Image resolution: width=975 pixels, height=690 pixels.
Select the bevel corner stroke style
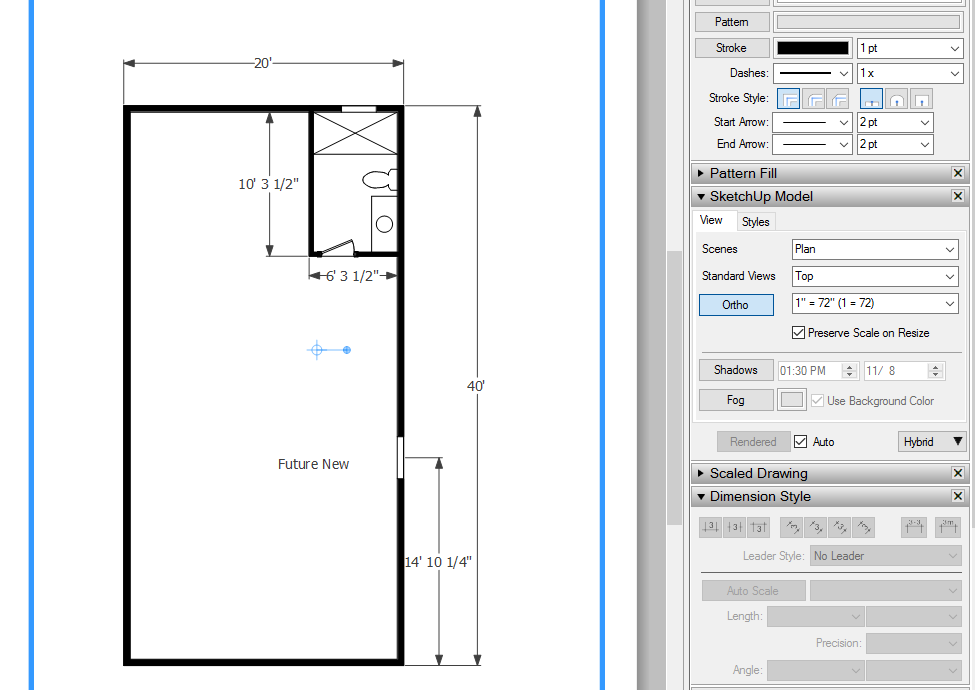(839, 99)
